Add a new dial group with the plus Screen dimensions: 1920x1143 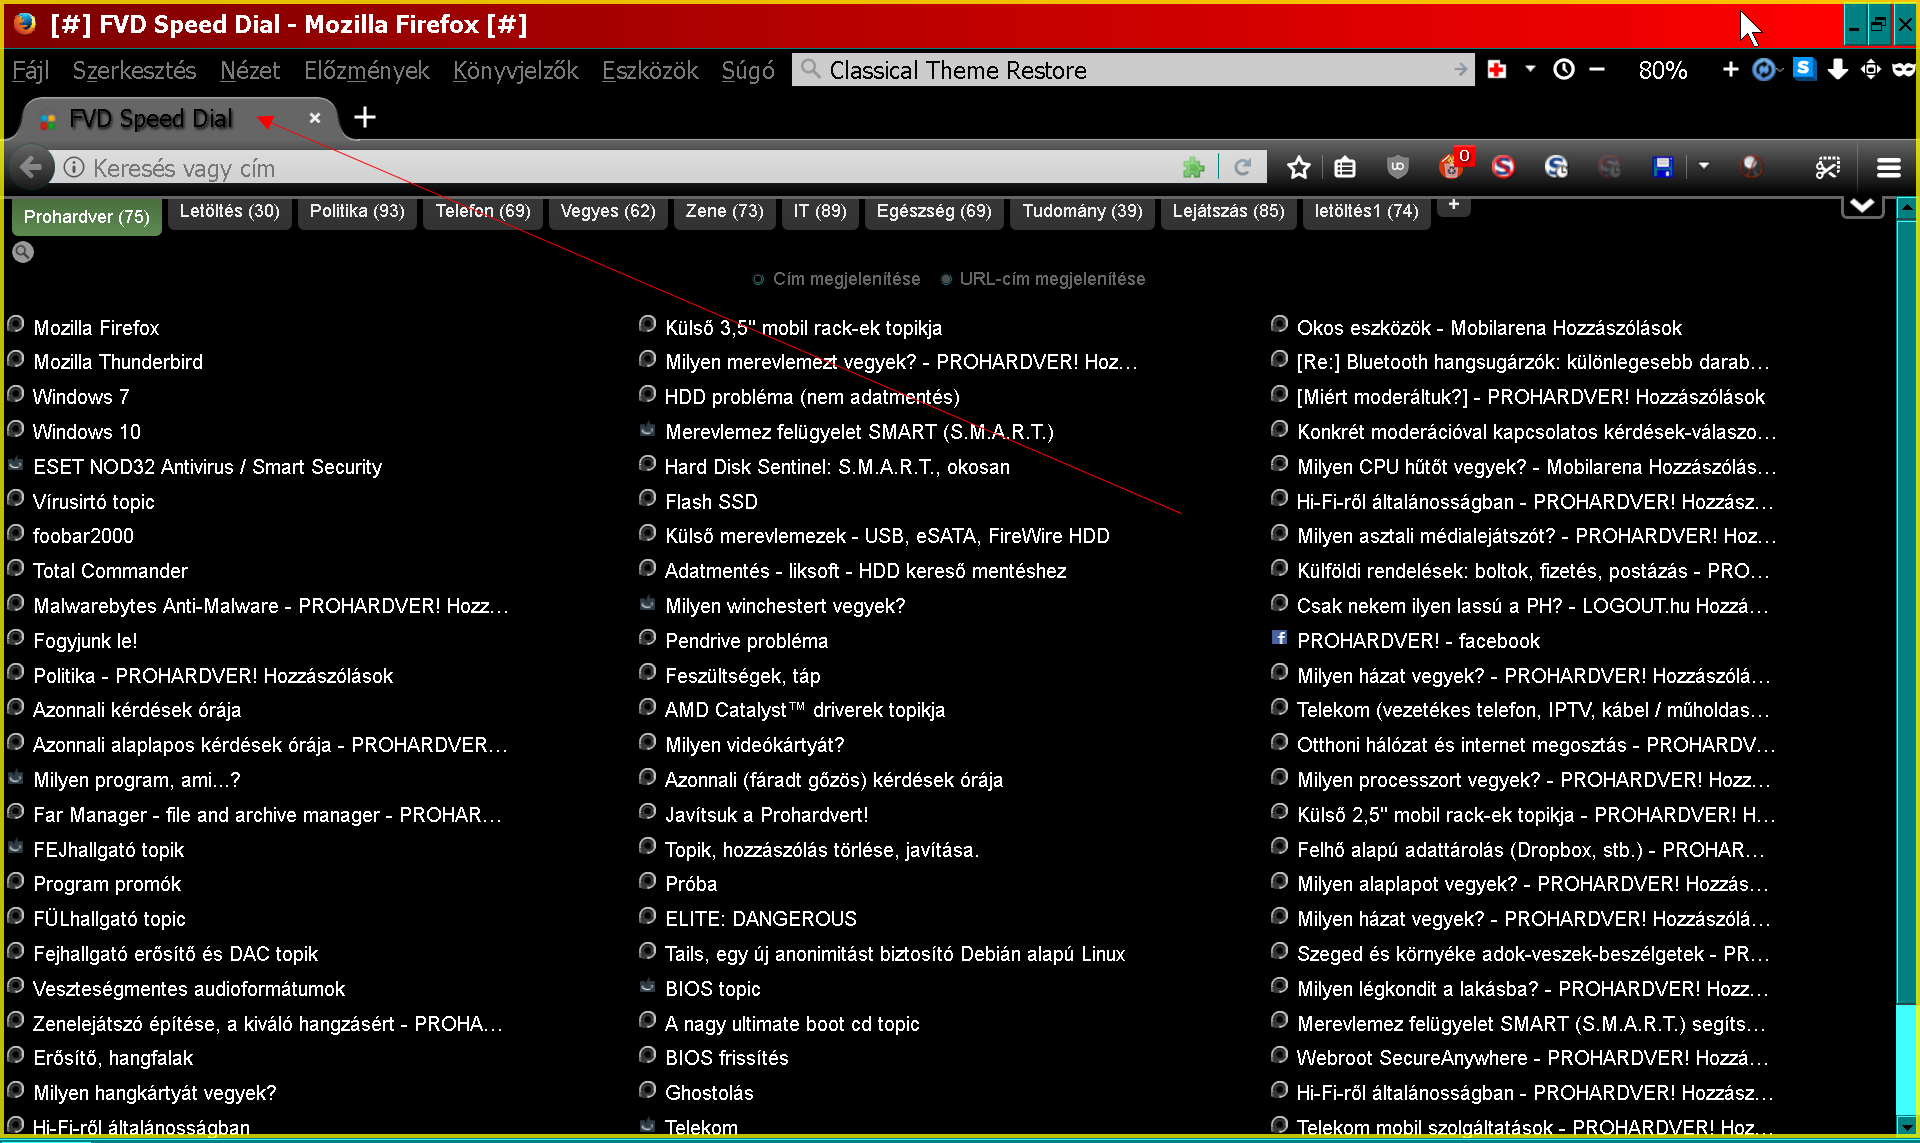1454,205
